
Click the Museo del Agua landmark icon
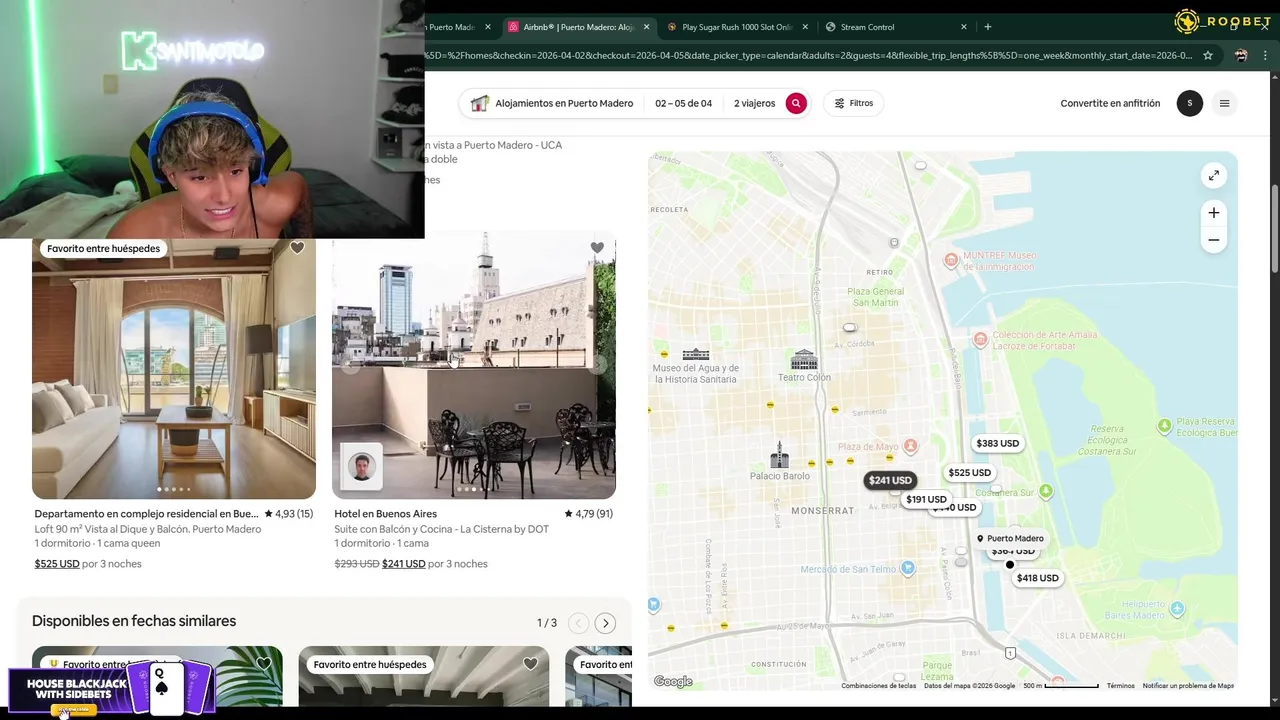pos(695,355)
